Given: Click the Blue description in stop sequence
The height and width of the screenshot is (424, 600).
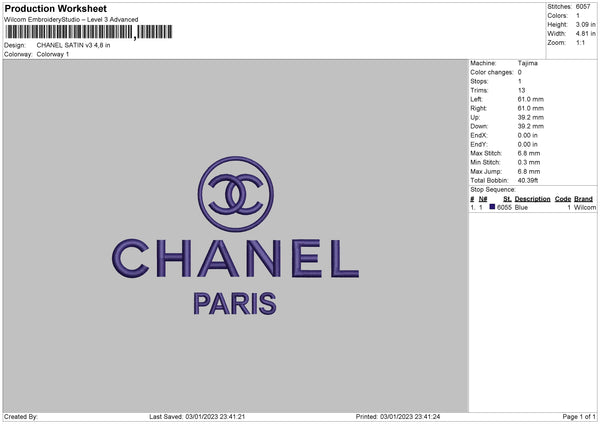Looking at the screenshot, I should 521,207.
